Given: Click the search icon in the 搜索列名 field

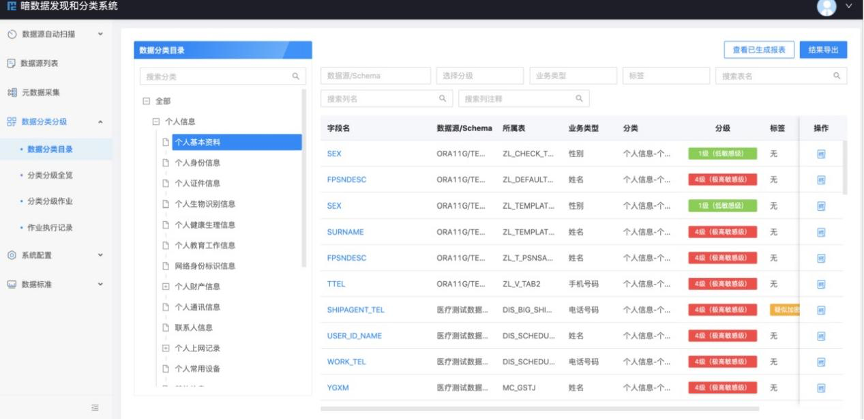Looking at the screenshot, I should pos(443,99).
